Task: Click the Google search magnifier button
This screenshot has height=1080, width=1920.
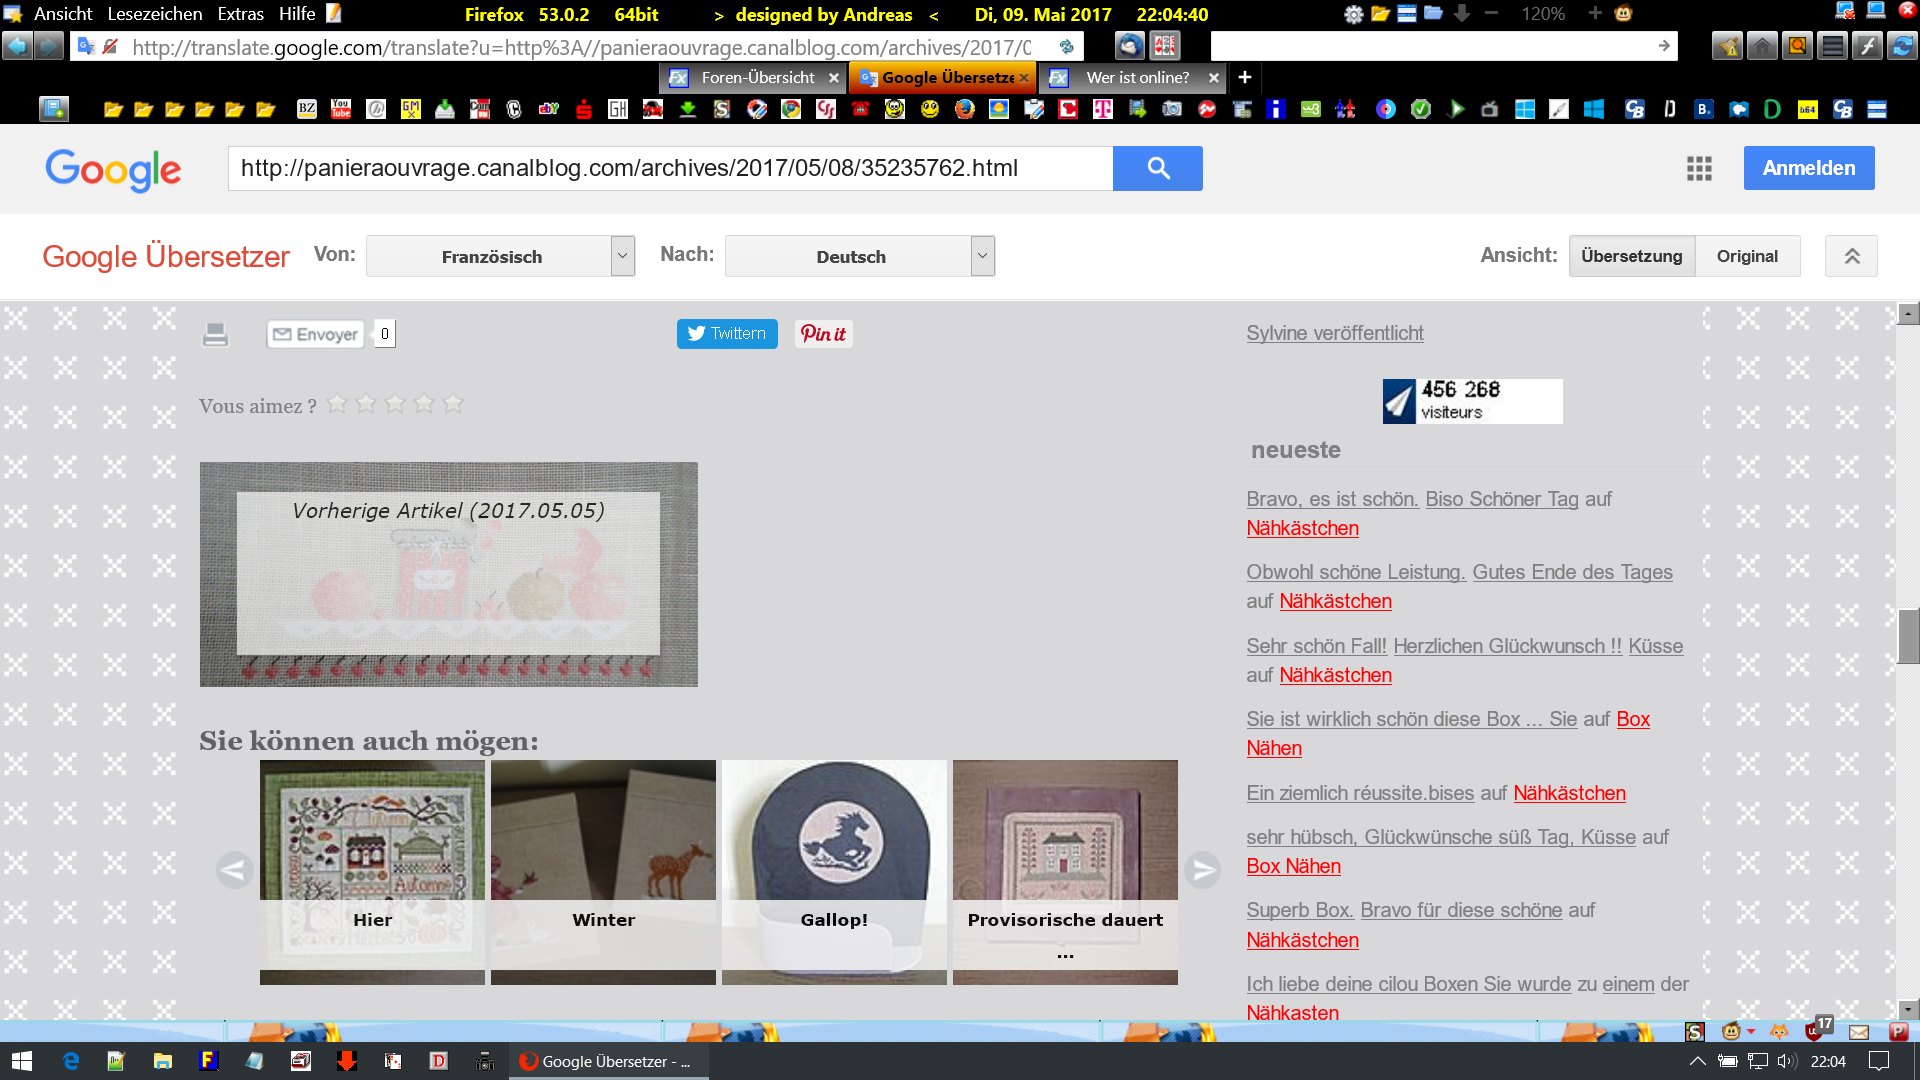Action: pyautogui.click(x=1157, y=168)
